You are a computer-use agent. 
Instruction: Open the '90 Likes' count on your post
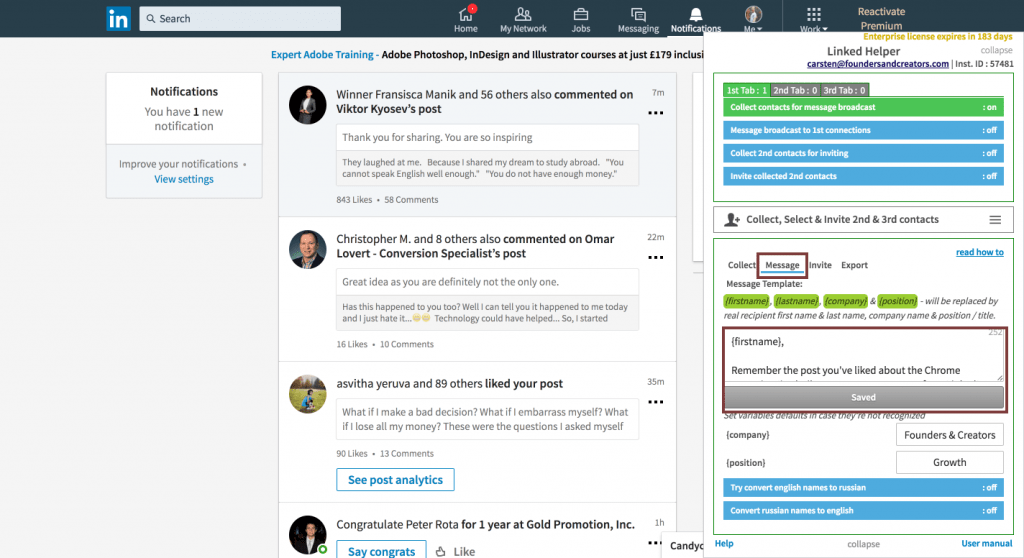352,453
